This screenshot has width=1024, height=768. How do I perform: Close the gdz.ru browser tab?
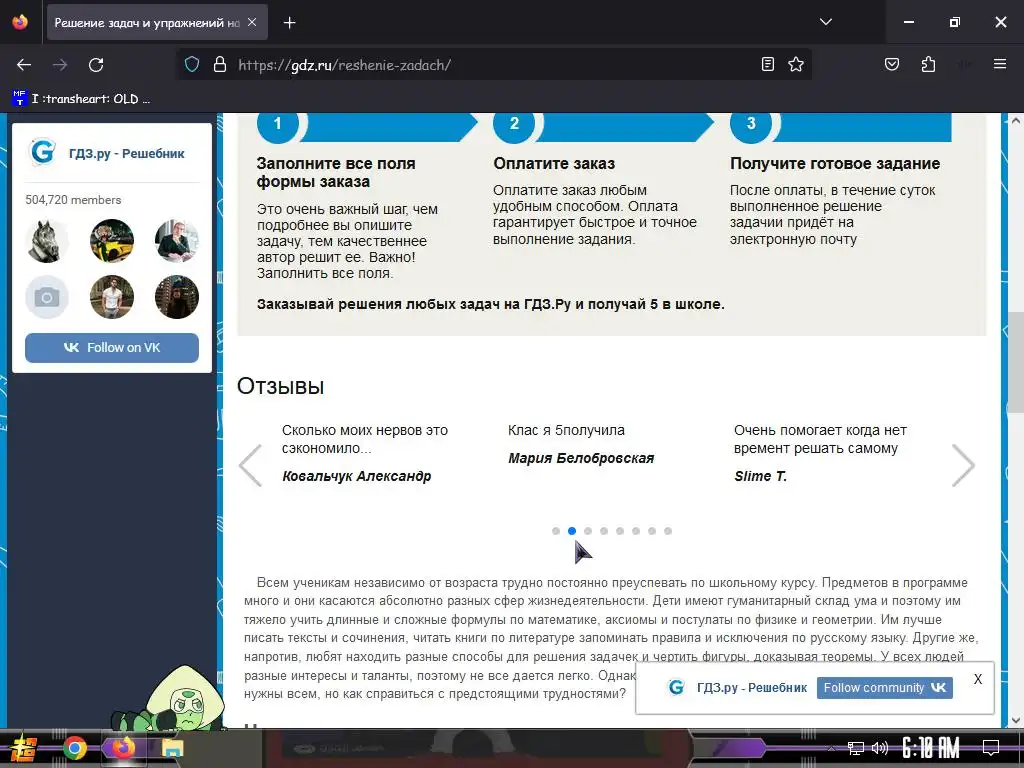[252, 22]
